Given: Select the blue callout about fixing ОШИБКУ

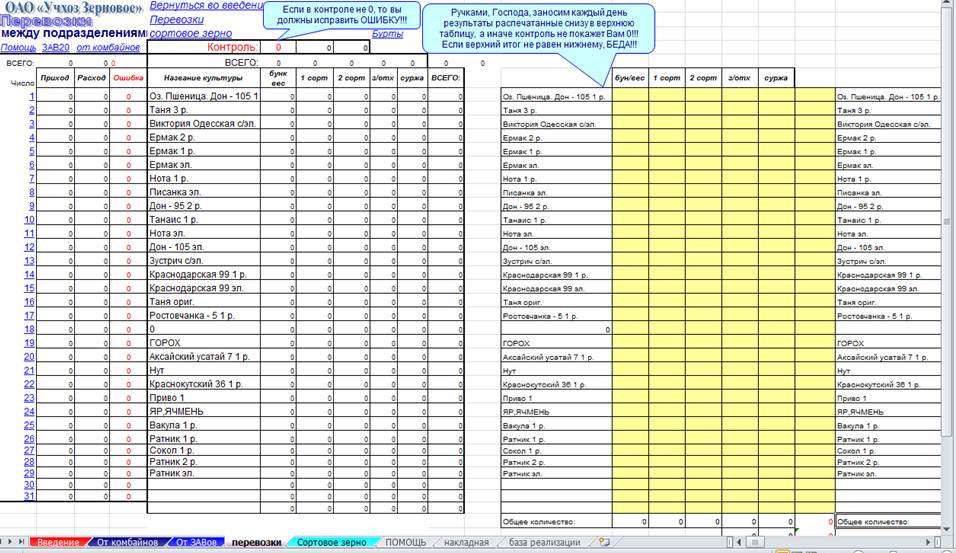Looking at the screenshot, I should coord(342,15).
